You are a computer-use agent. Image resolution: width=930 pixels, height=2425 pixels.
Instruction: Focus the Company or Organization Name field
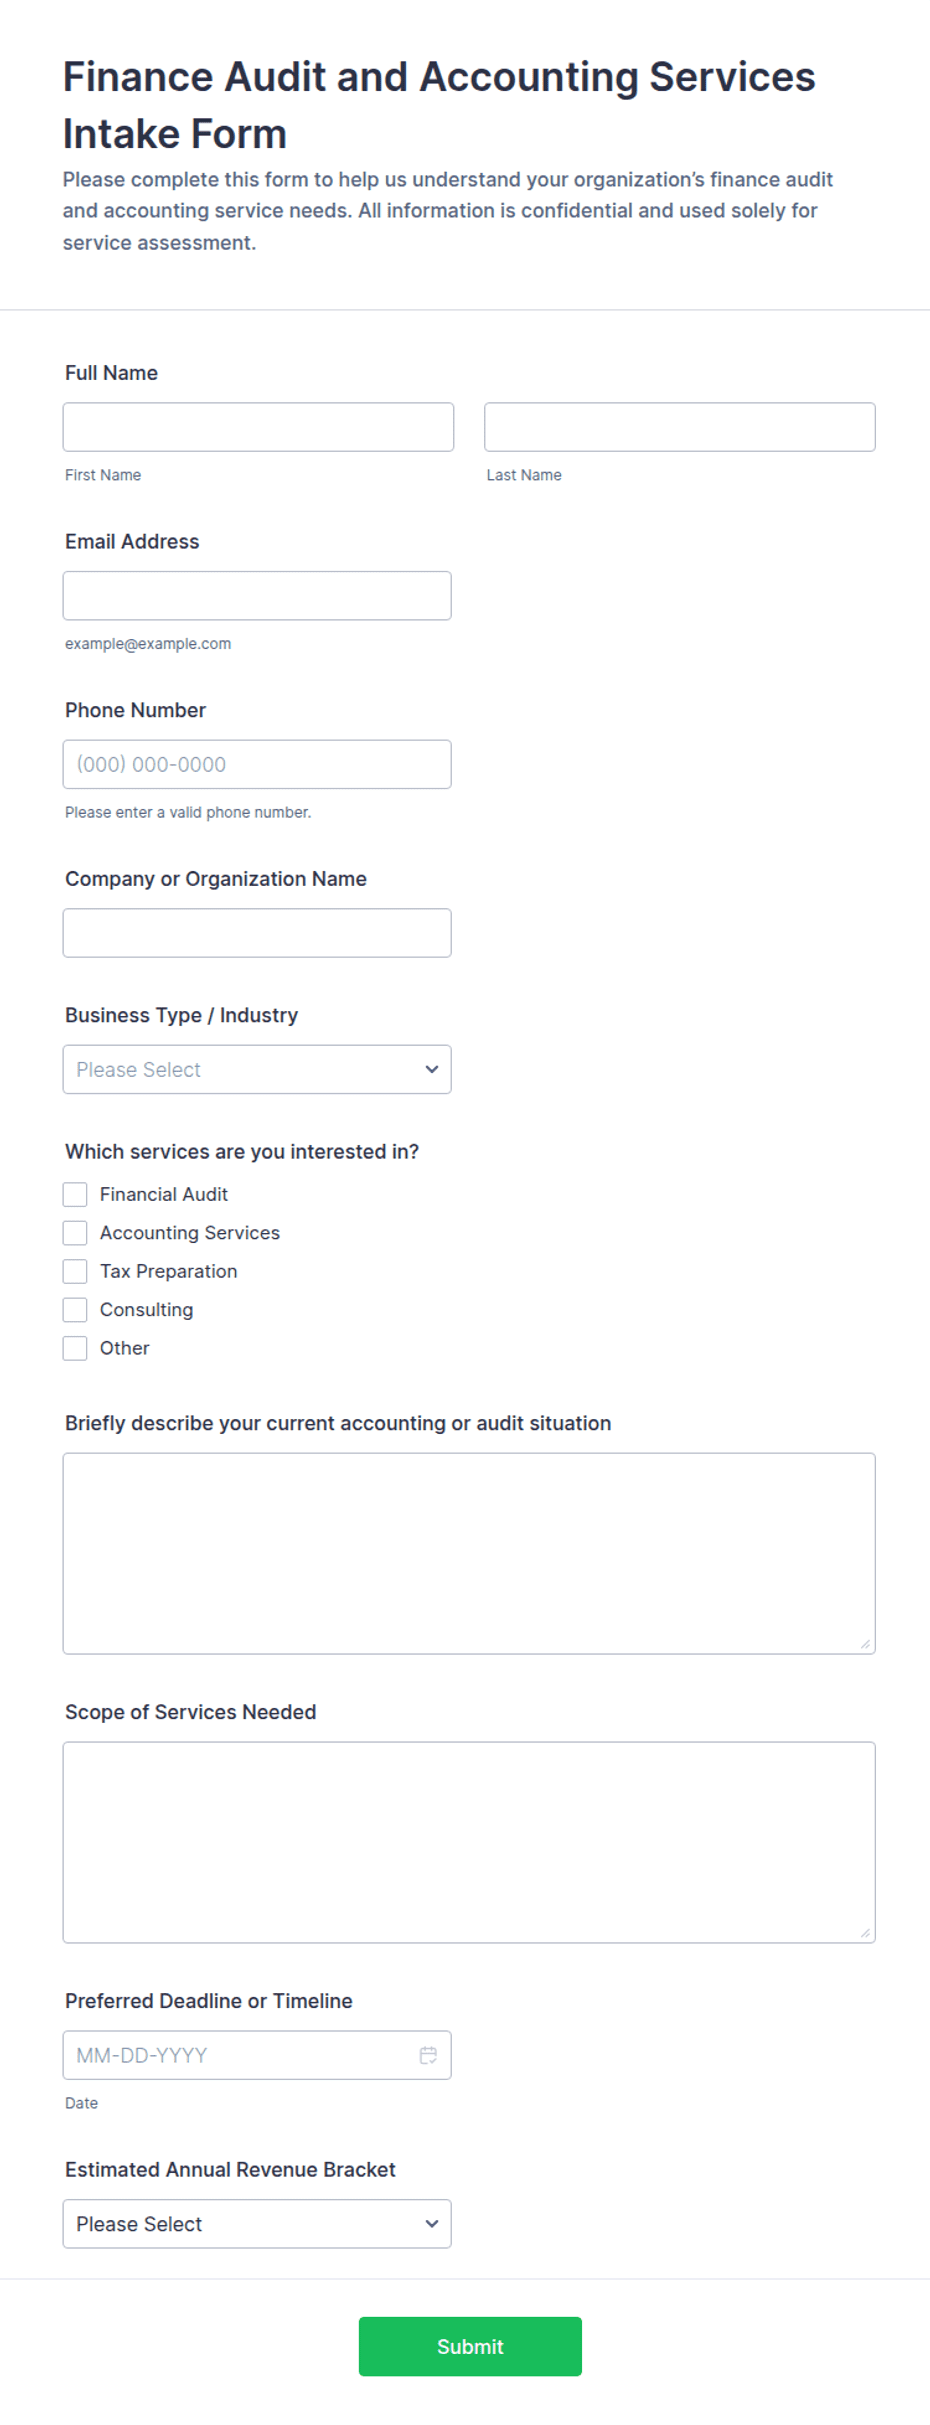257,933
